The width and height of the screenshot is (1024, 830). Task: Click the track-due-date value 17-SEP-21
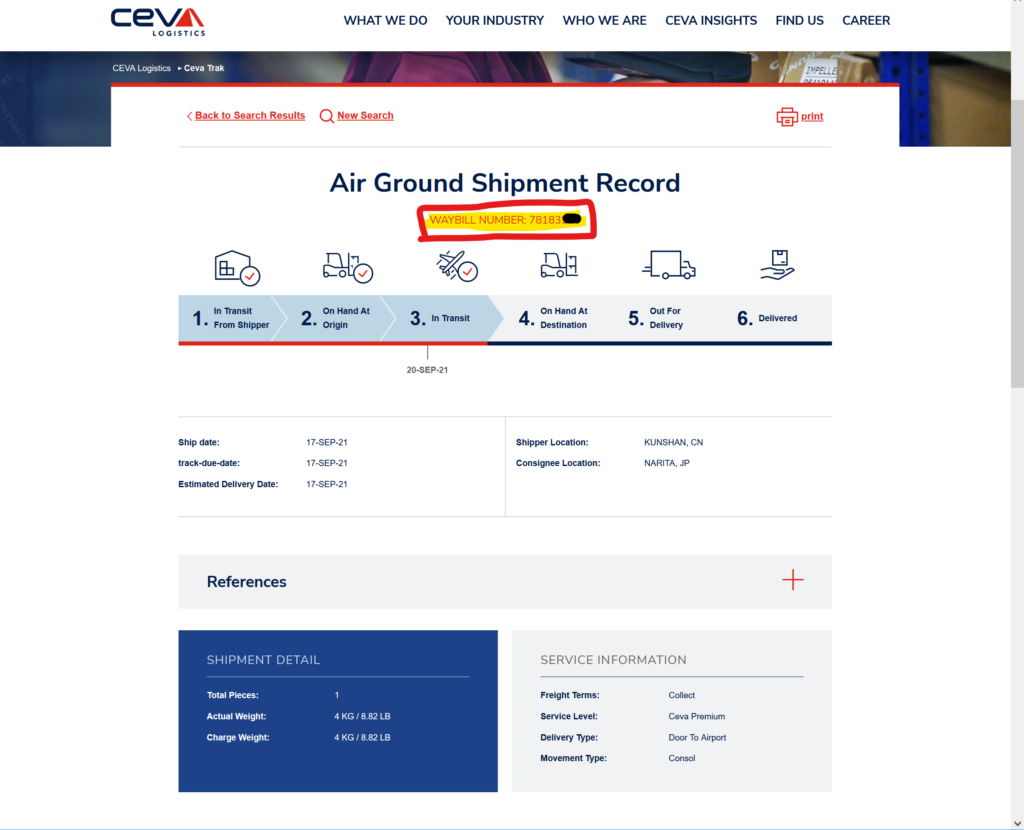point(327,463)
